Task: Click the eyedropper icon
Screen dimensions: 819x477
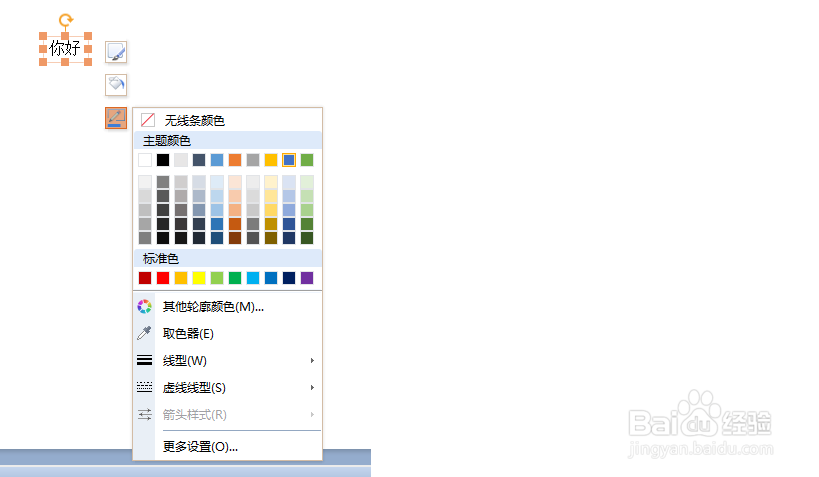Action: 145,333
